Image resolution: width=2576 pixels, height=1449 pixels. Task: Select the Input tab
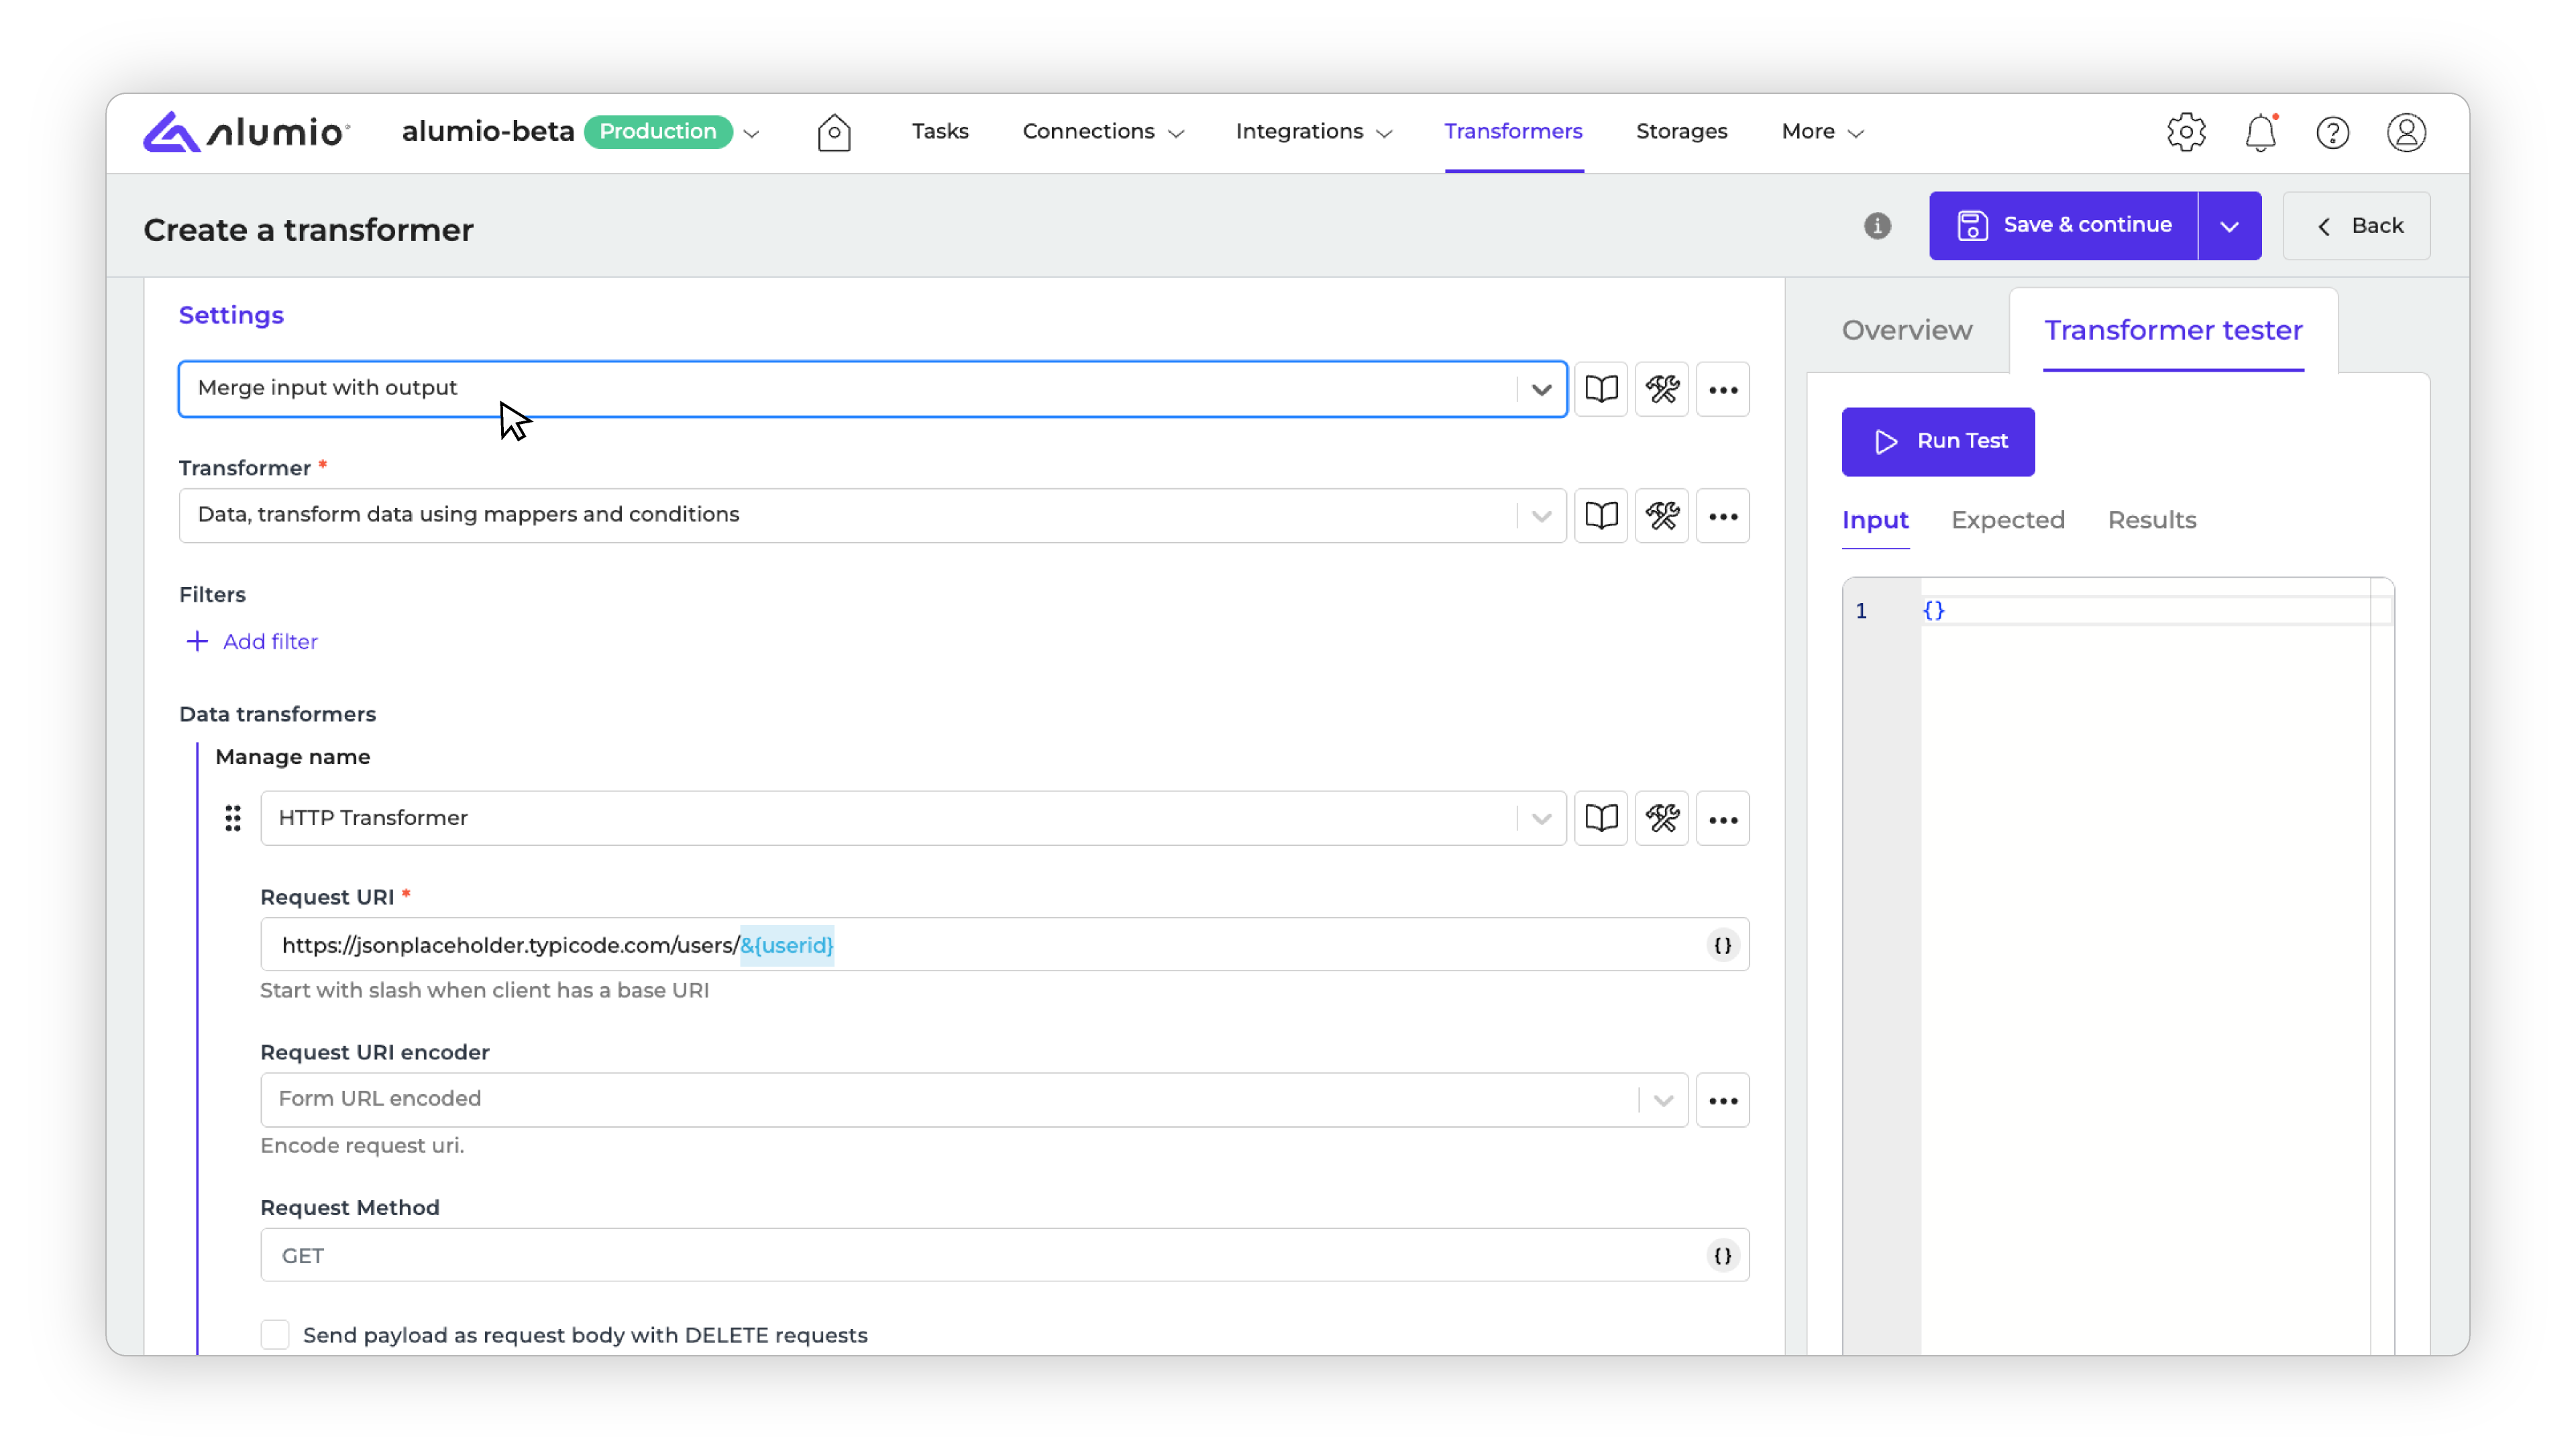(x=1875, y=520)
